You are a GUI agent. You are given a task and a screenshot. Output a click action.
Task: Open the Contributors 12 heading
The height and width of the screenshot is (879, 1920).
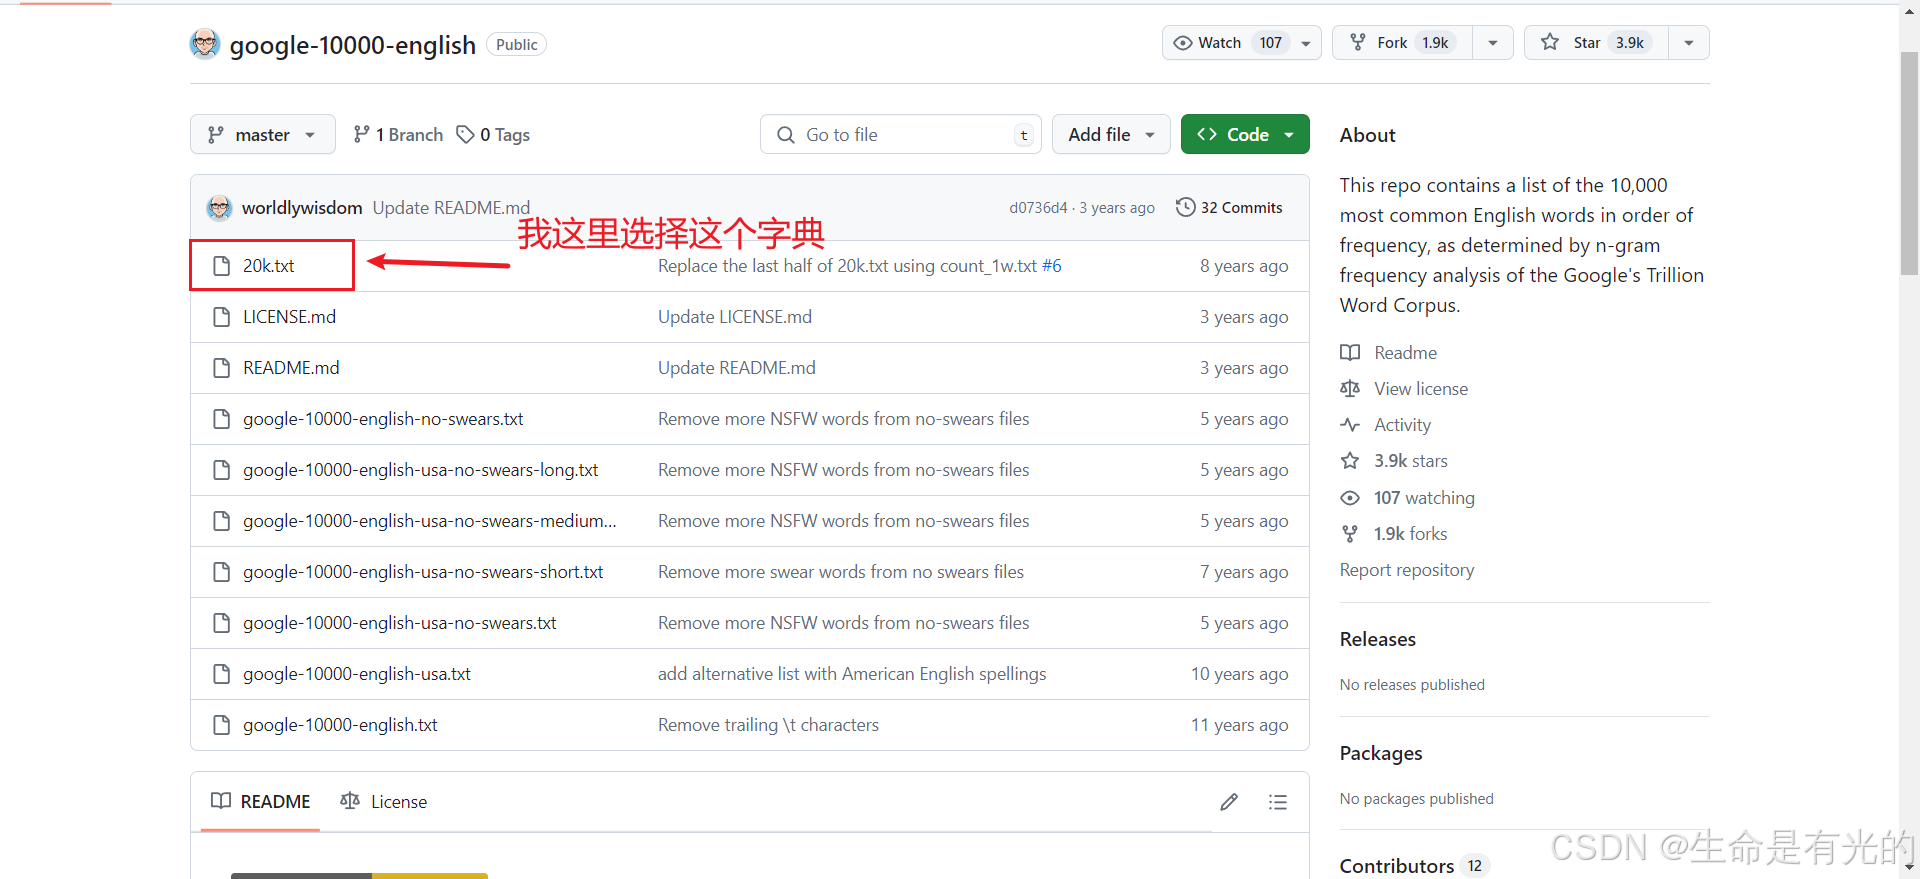[x=1414, y=866]
